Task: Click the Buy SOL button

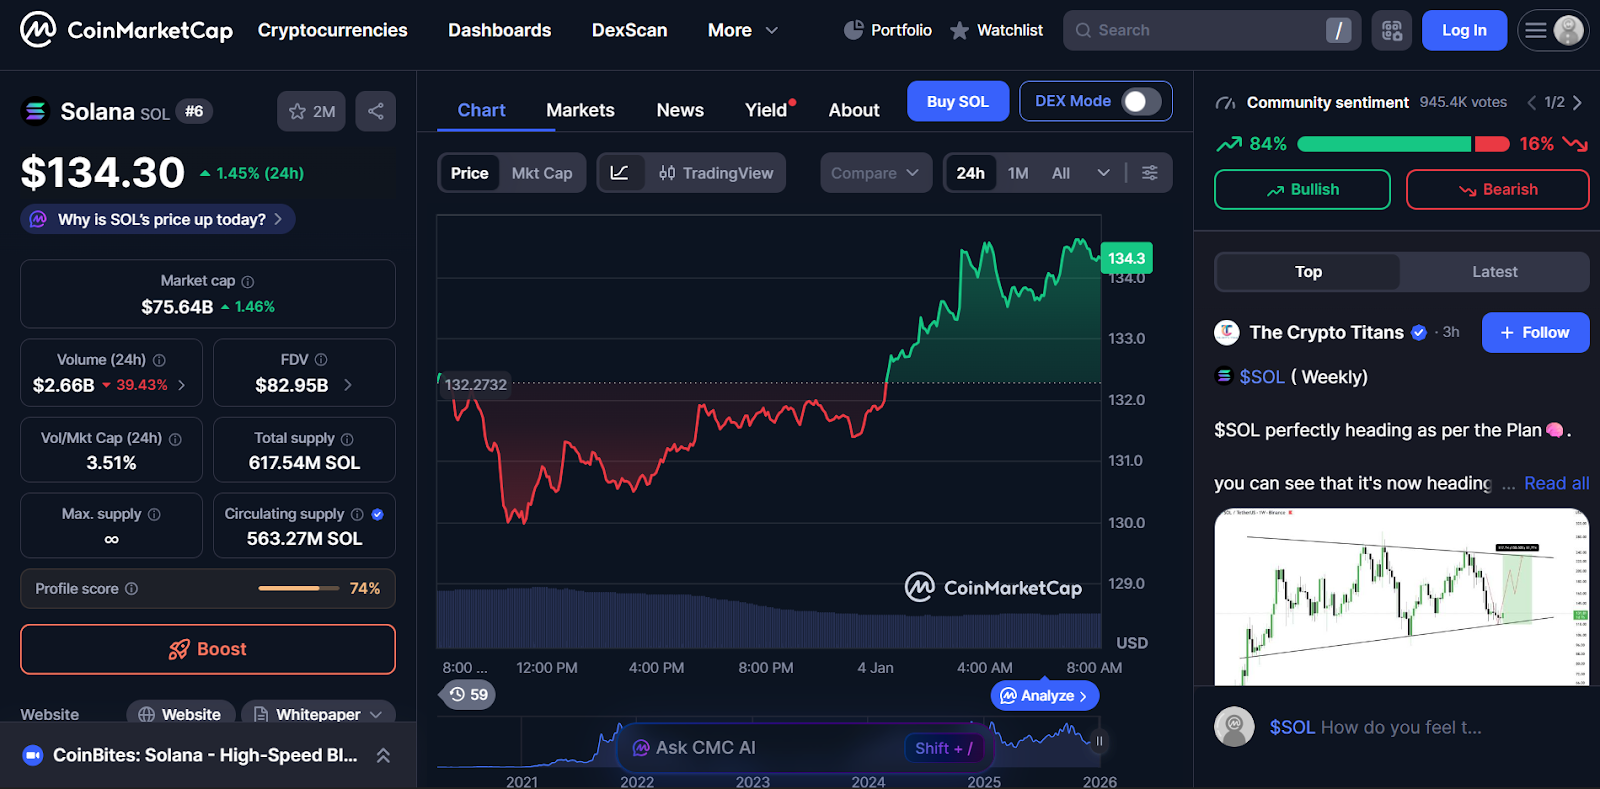Action: coord(957,101)
